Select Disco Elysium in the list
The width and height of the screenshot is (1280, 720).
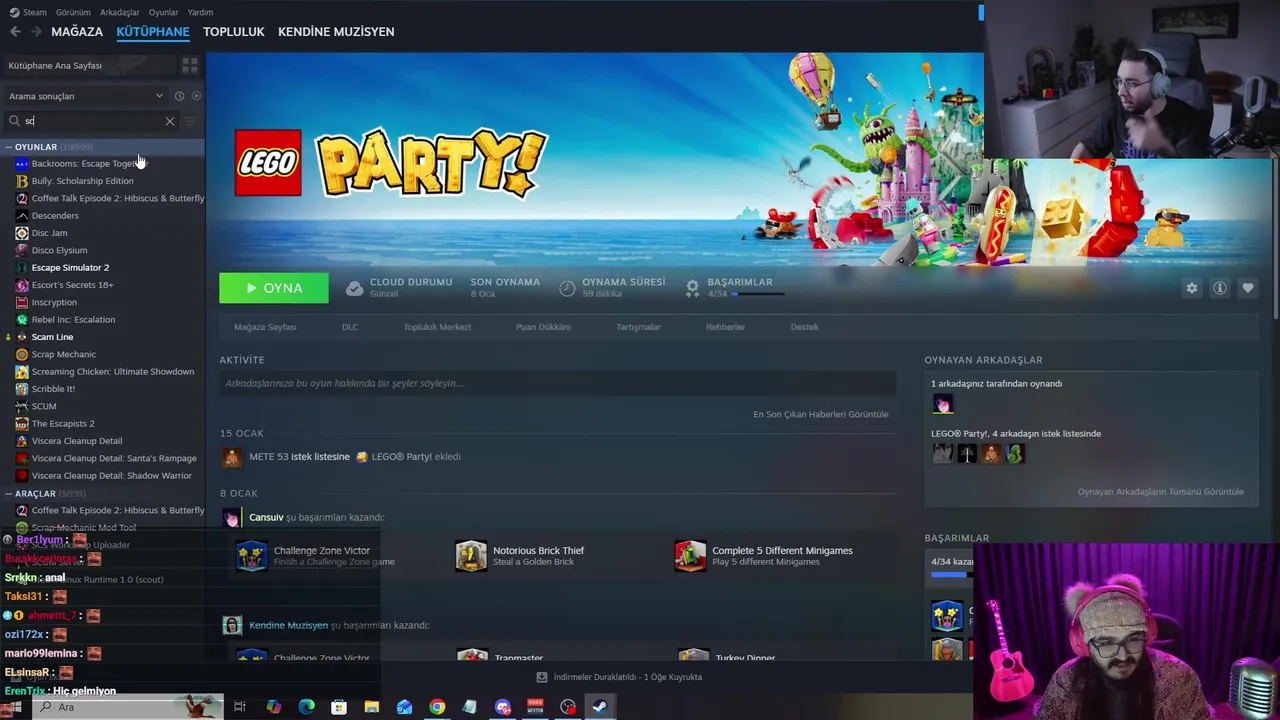click(59, 250)
